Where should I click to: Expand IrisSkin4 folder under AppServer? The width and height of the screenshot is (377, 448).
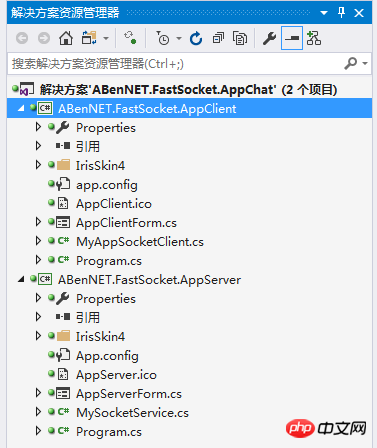(x=38, y=336)
